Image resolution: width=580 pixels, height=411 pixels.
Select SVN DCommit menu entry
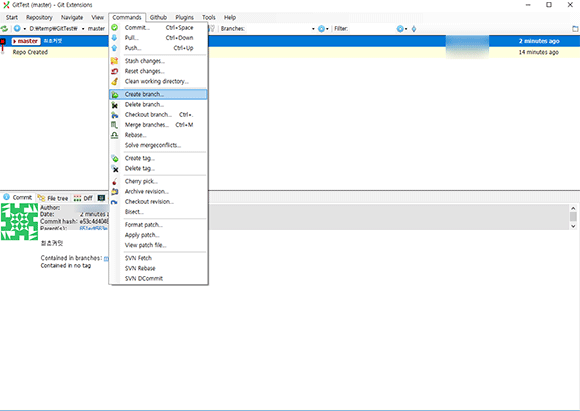[158, 278]
